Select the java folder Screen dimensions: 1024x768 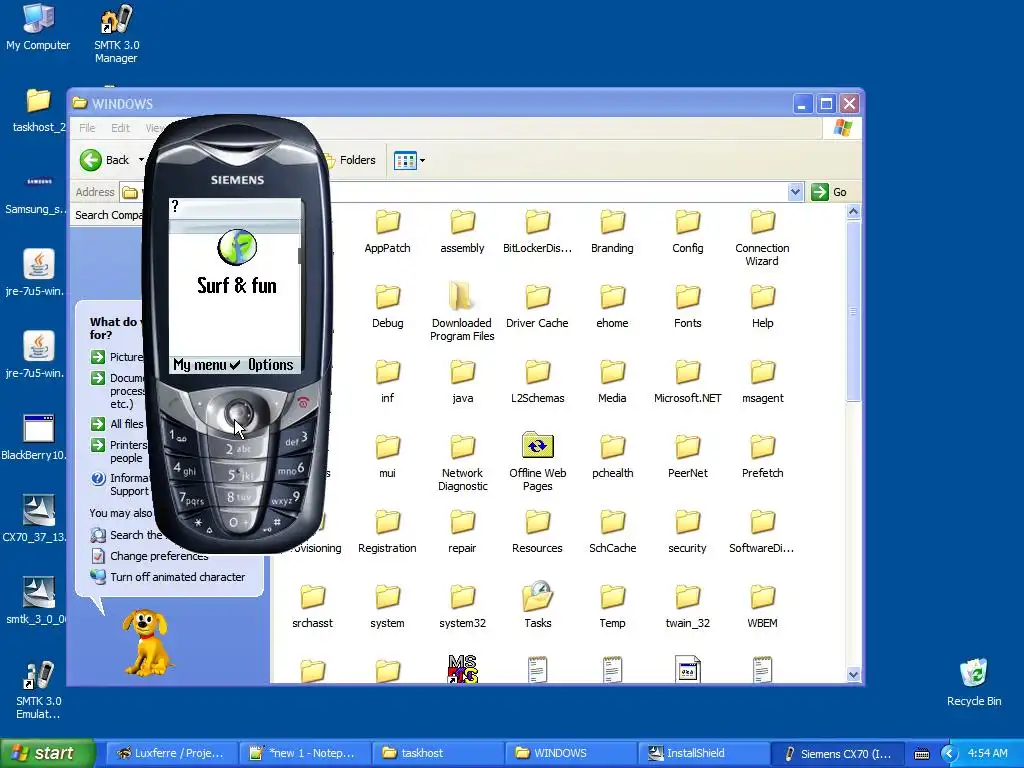pyautogui.click(x=462, y=382)
